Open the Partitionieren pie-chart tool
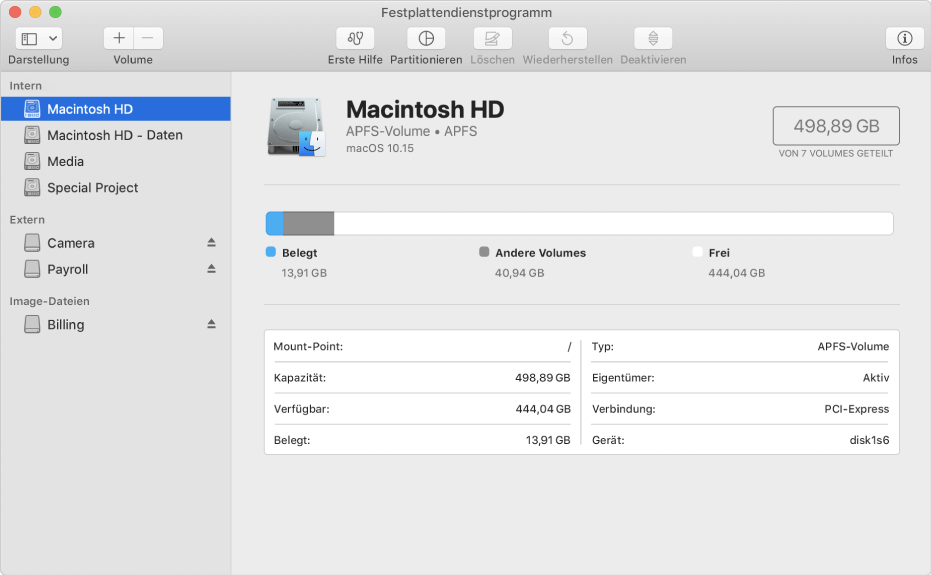The image size is (931, 575). pyautogui.click(x=426, y=38)
